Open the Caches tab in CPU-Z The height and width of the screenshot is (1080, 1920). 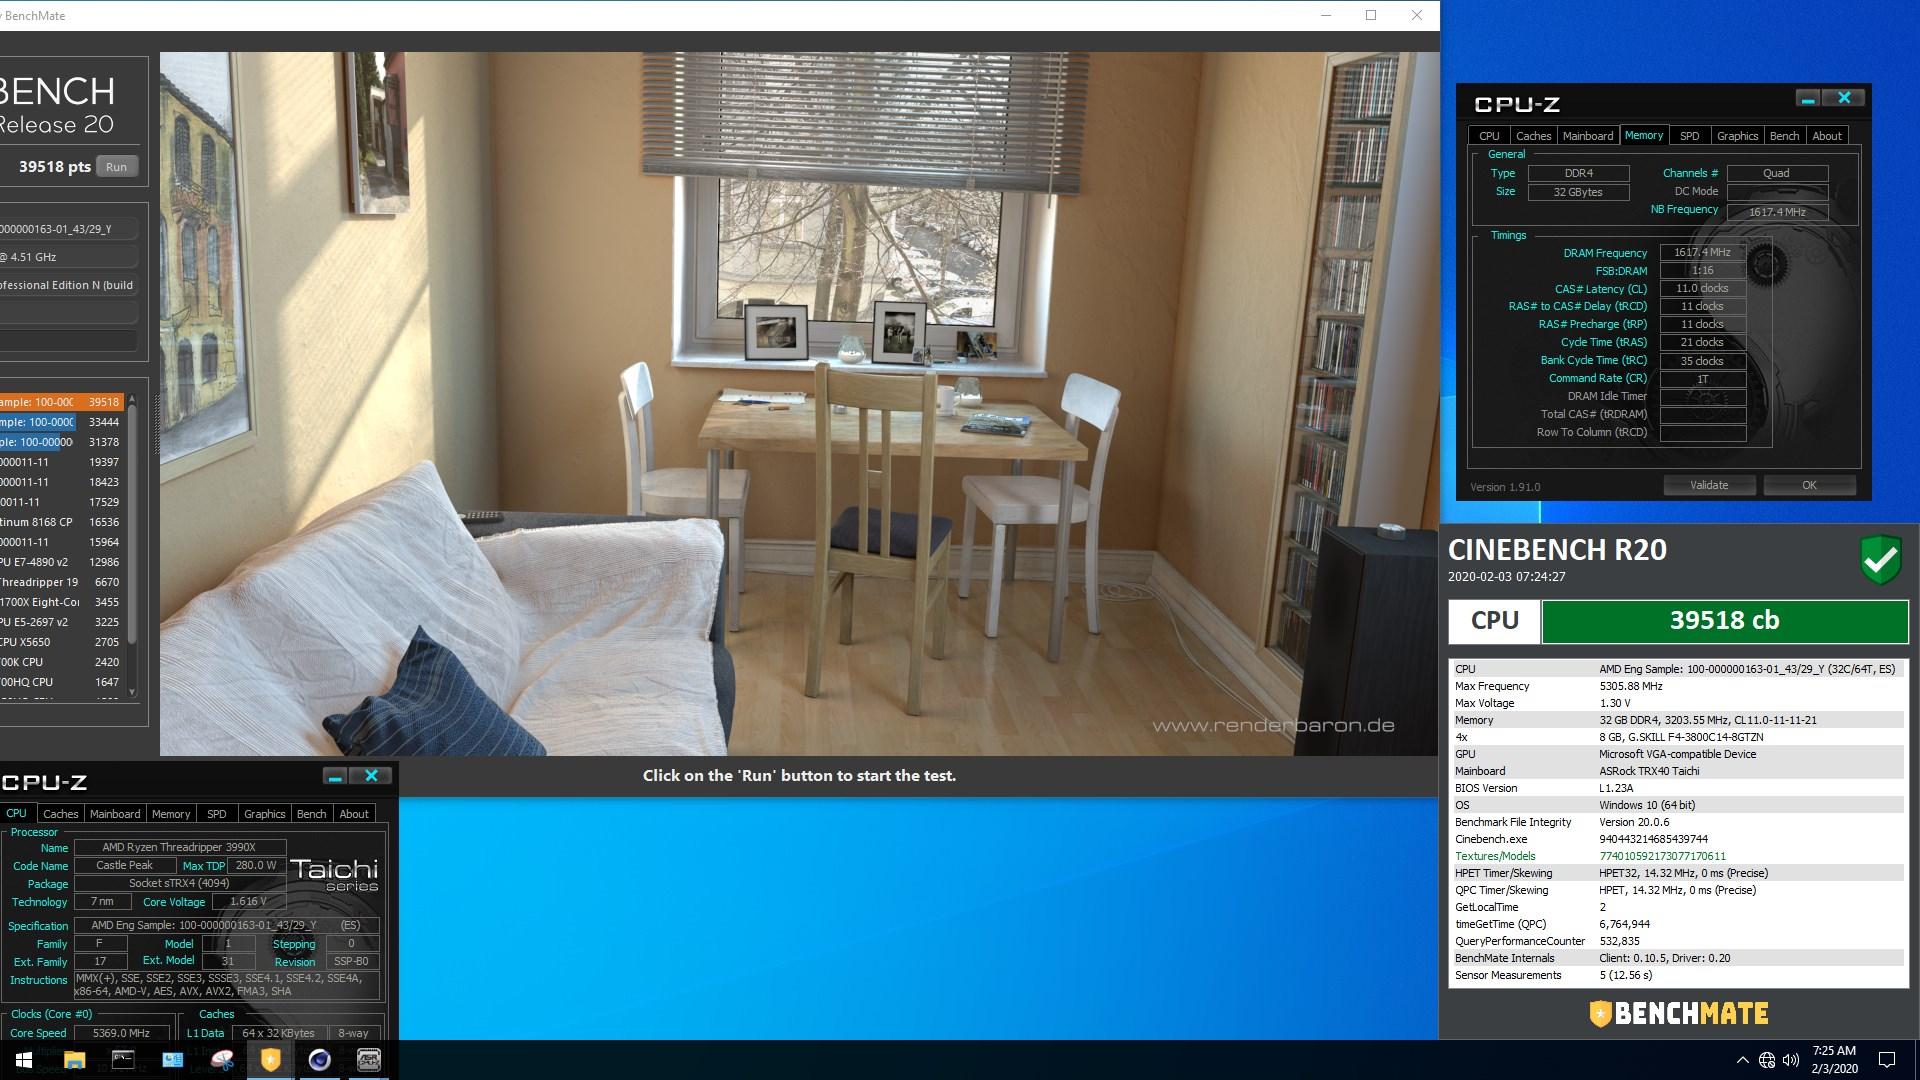click(60, 813)
